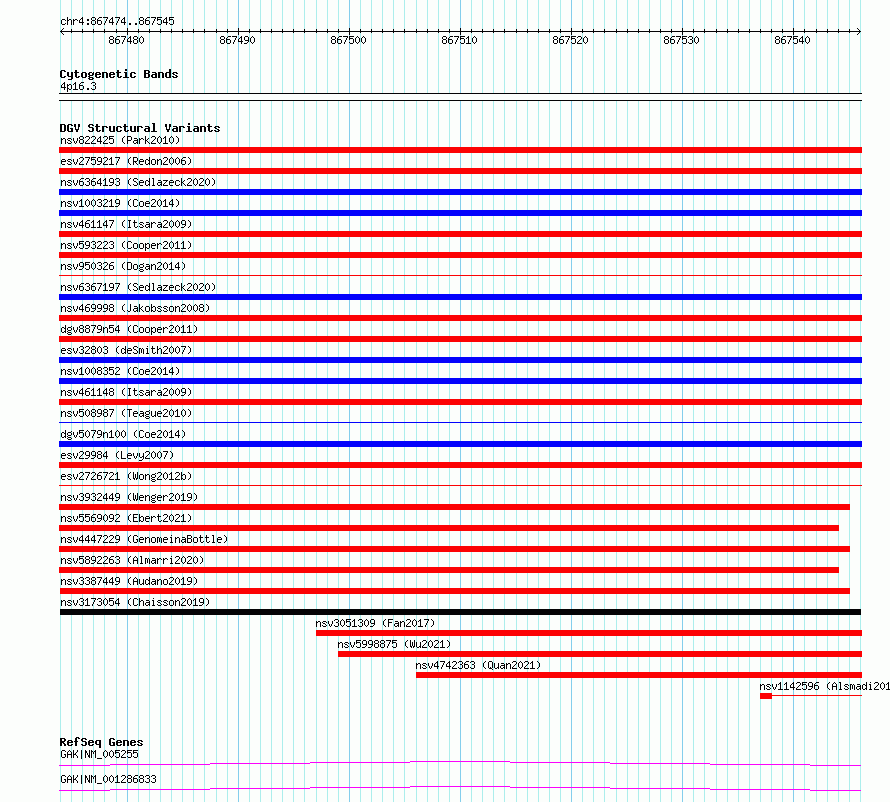Select the esv2759217 (Redon2006) variant label

click(x=126, y=161)
